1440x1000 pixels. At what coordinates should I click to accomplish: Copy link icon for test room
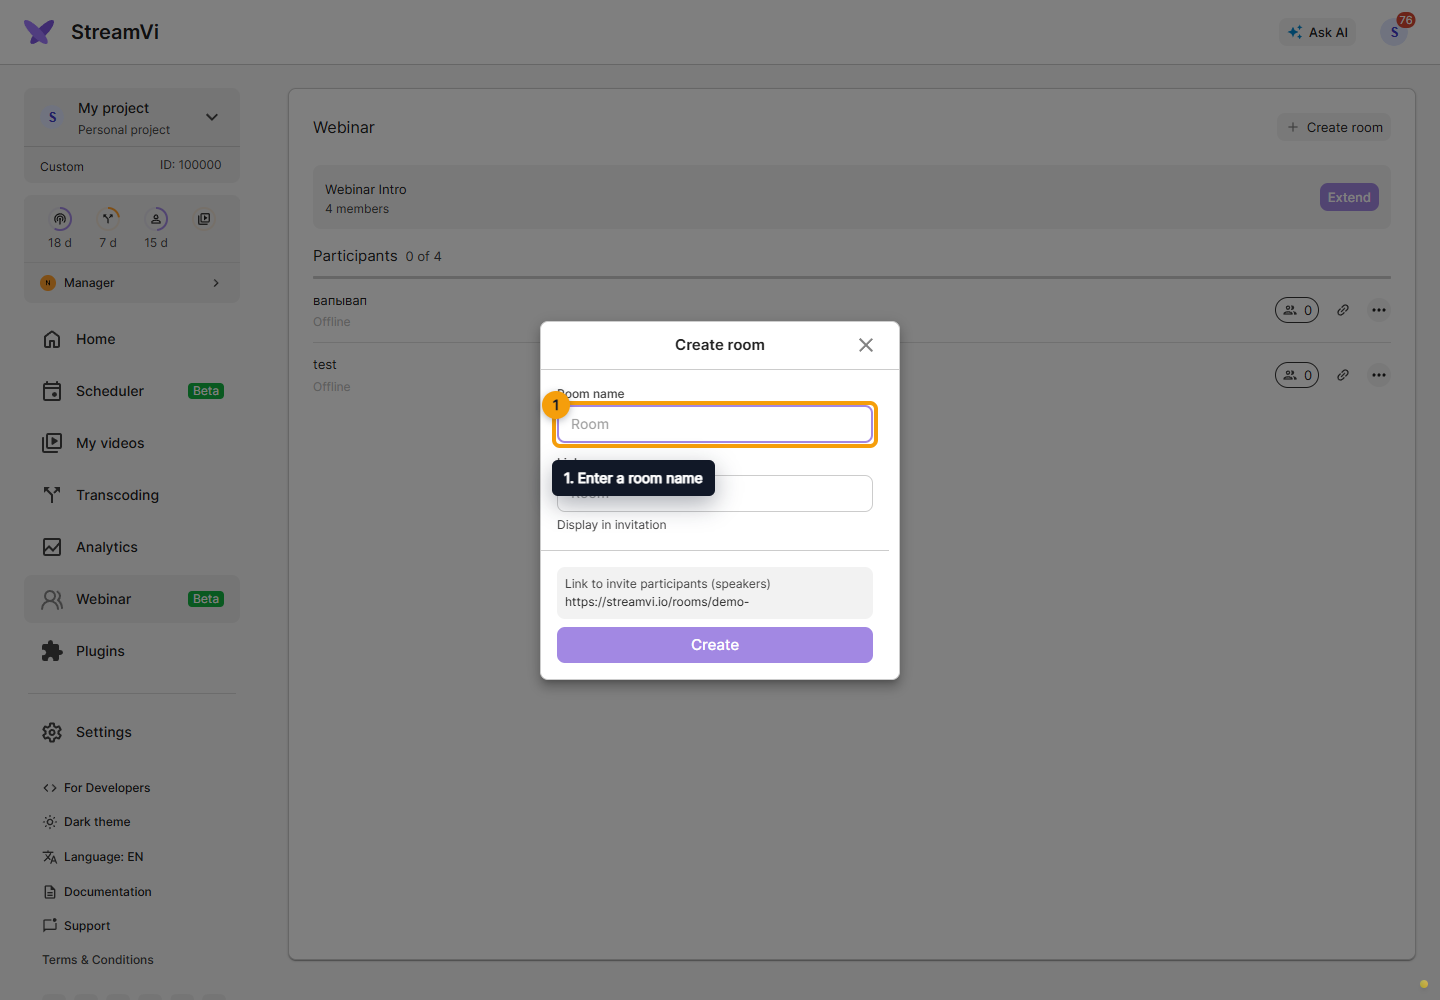click(x=1343, y=375)
